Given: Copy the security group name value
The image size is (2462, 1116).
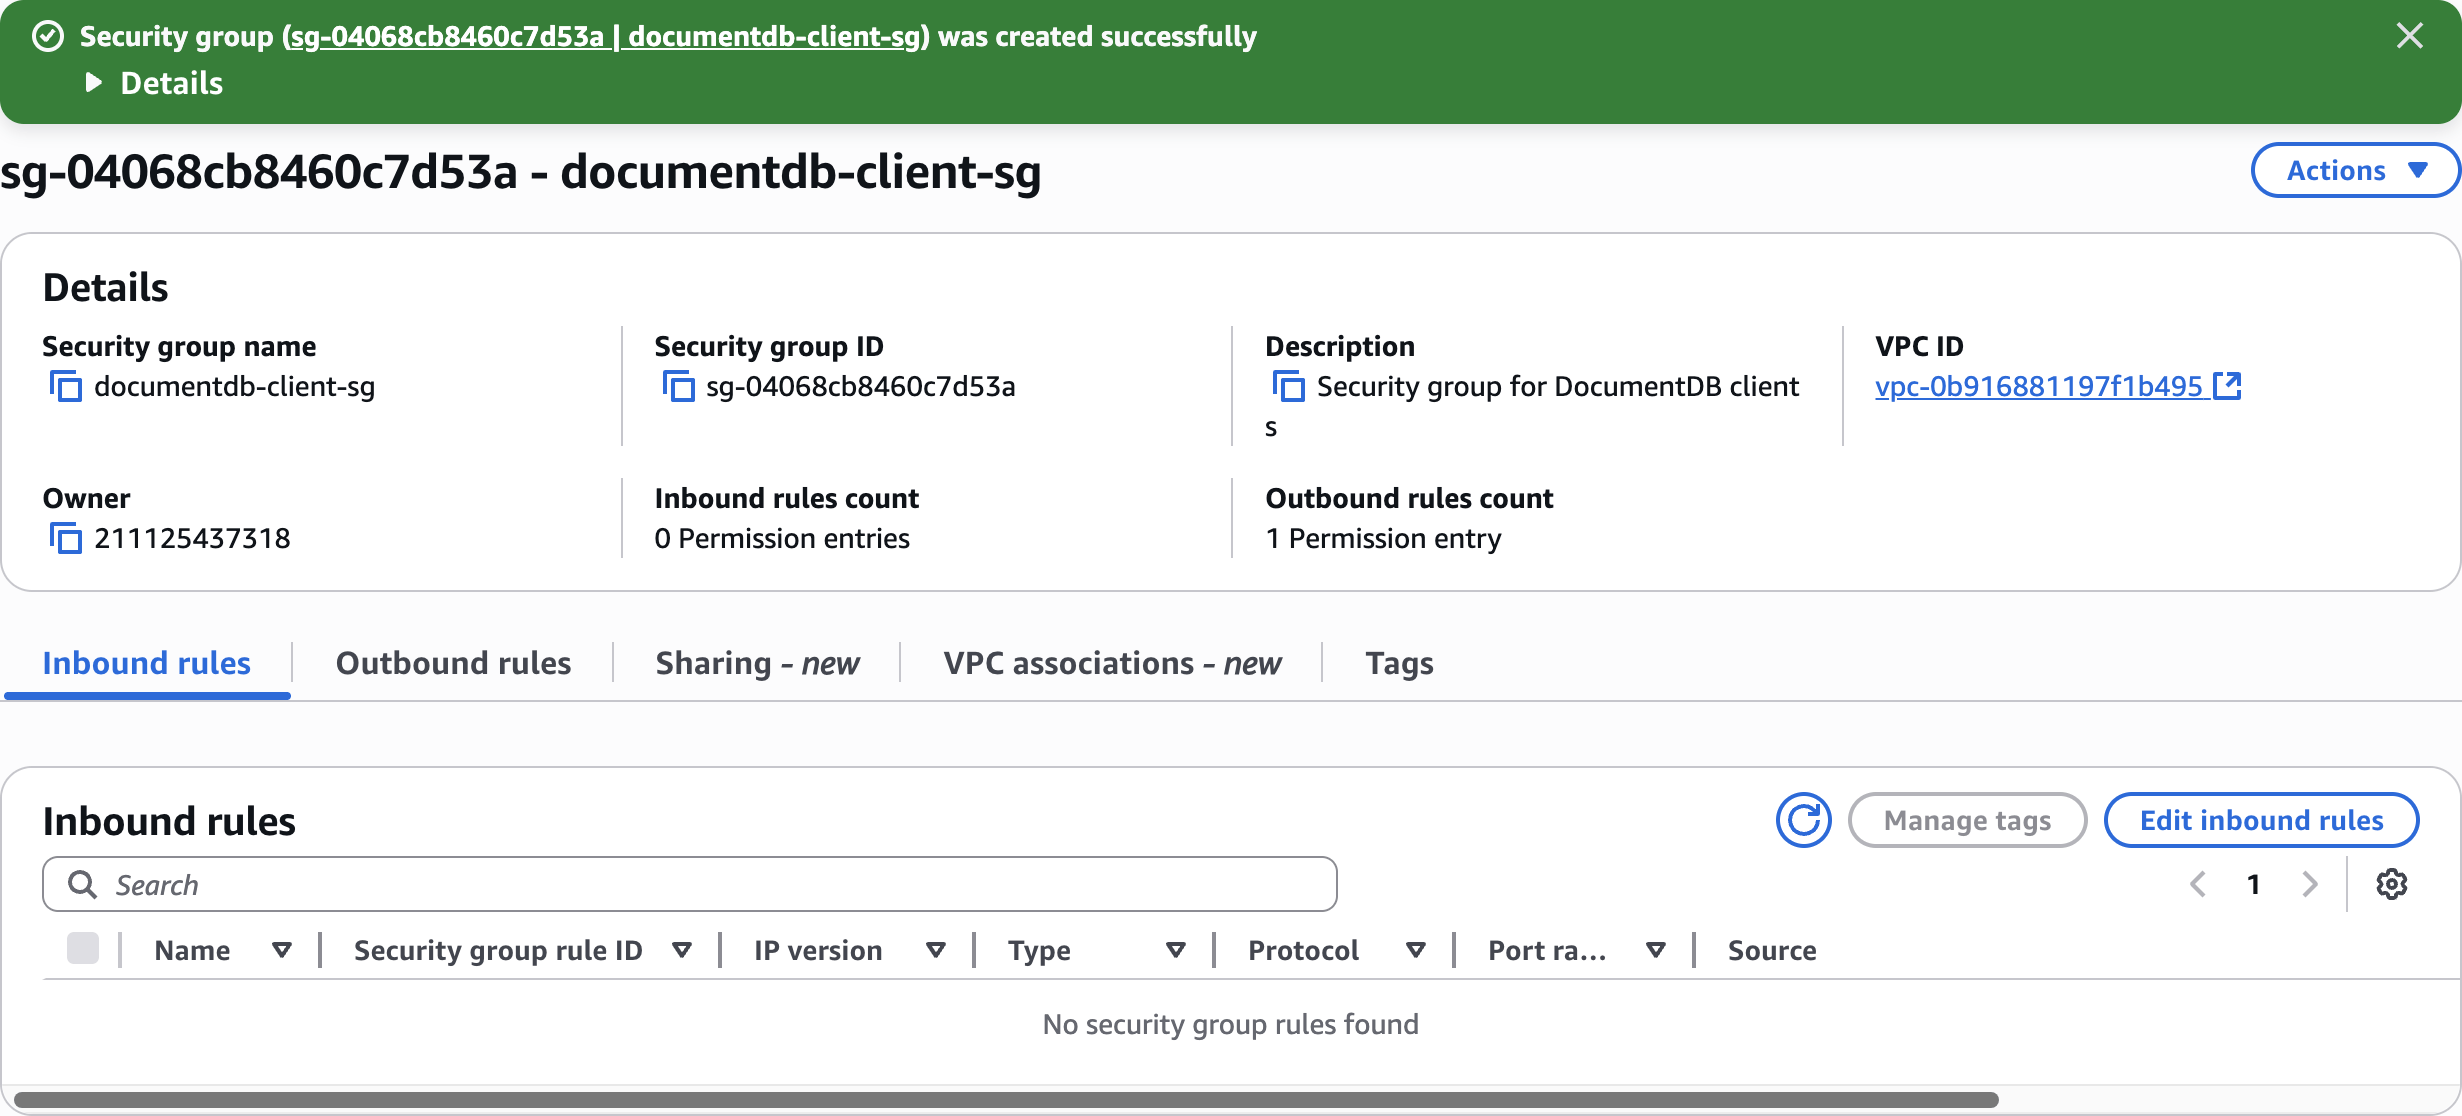Looking at the screenshot, I should 66,386.
